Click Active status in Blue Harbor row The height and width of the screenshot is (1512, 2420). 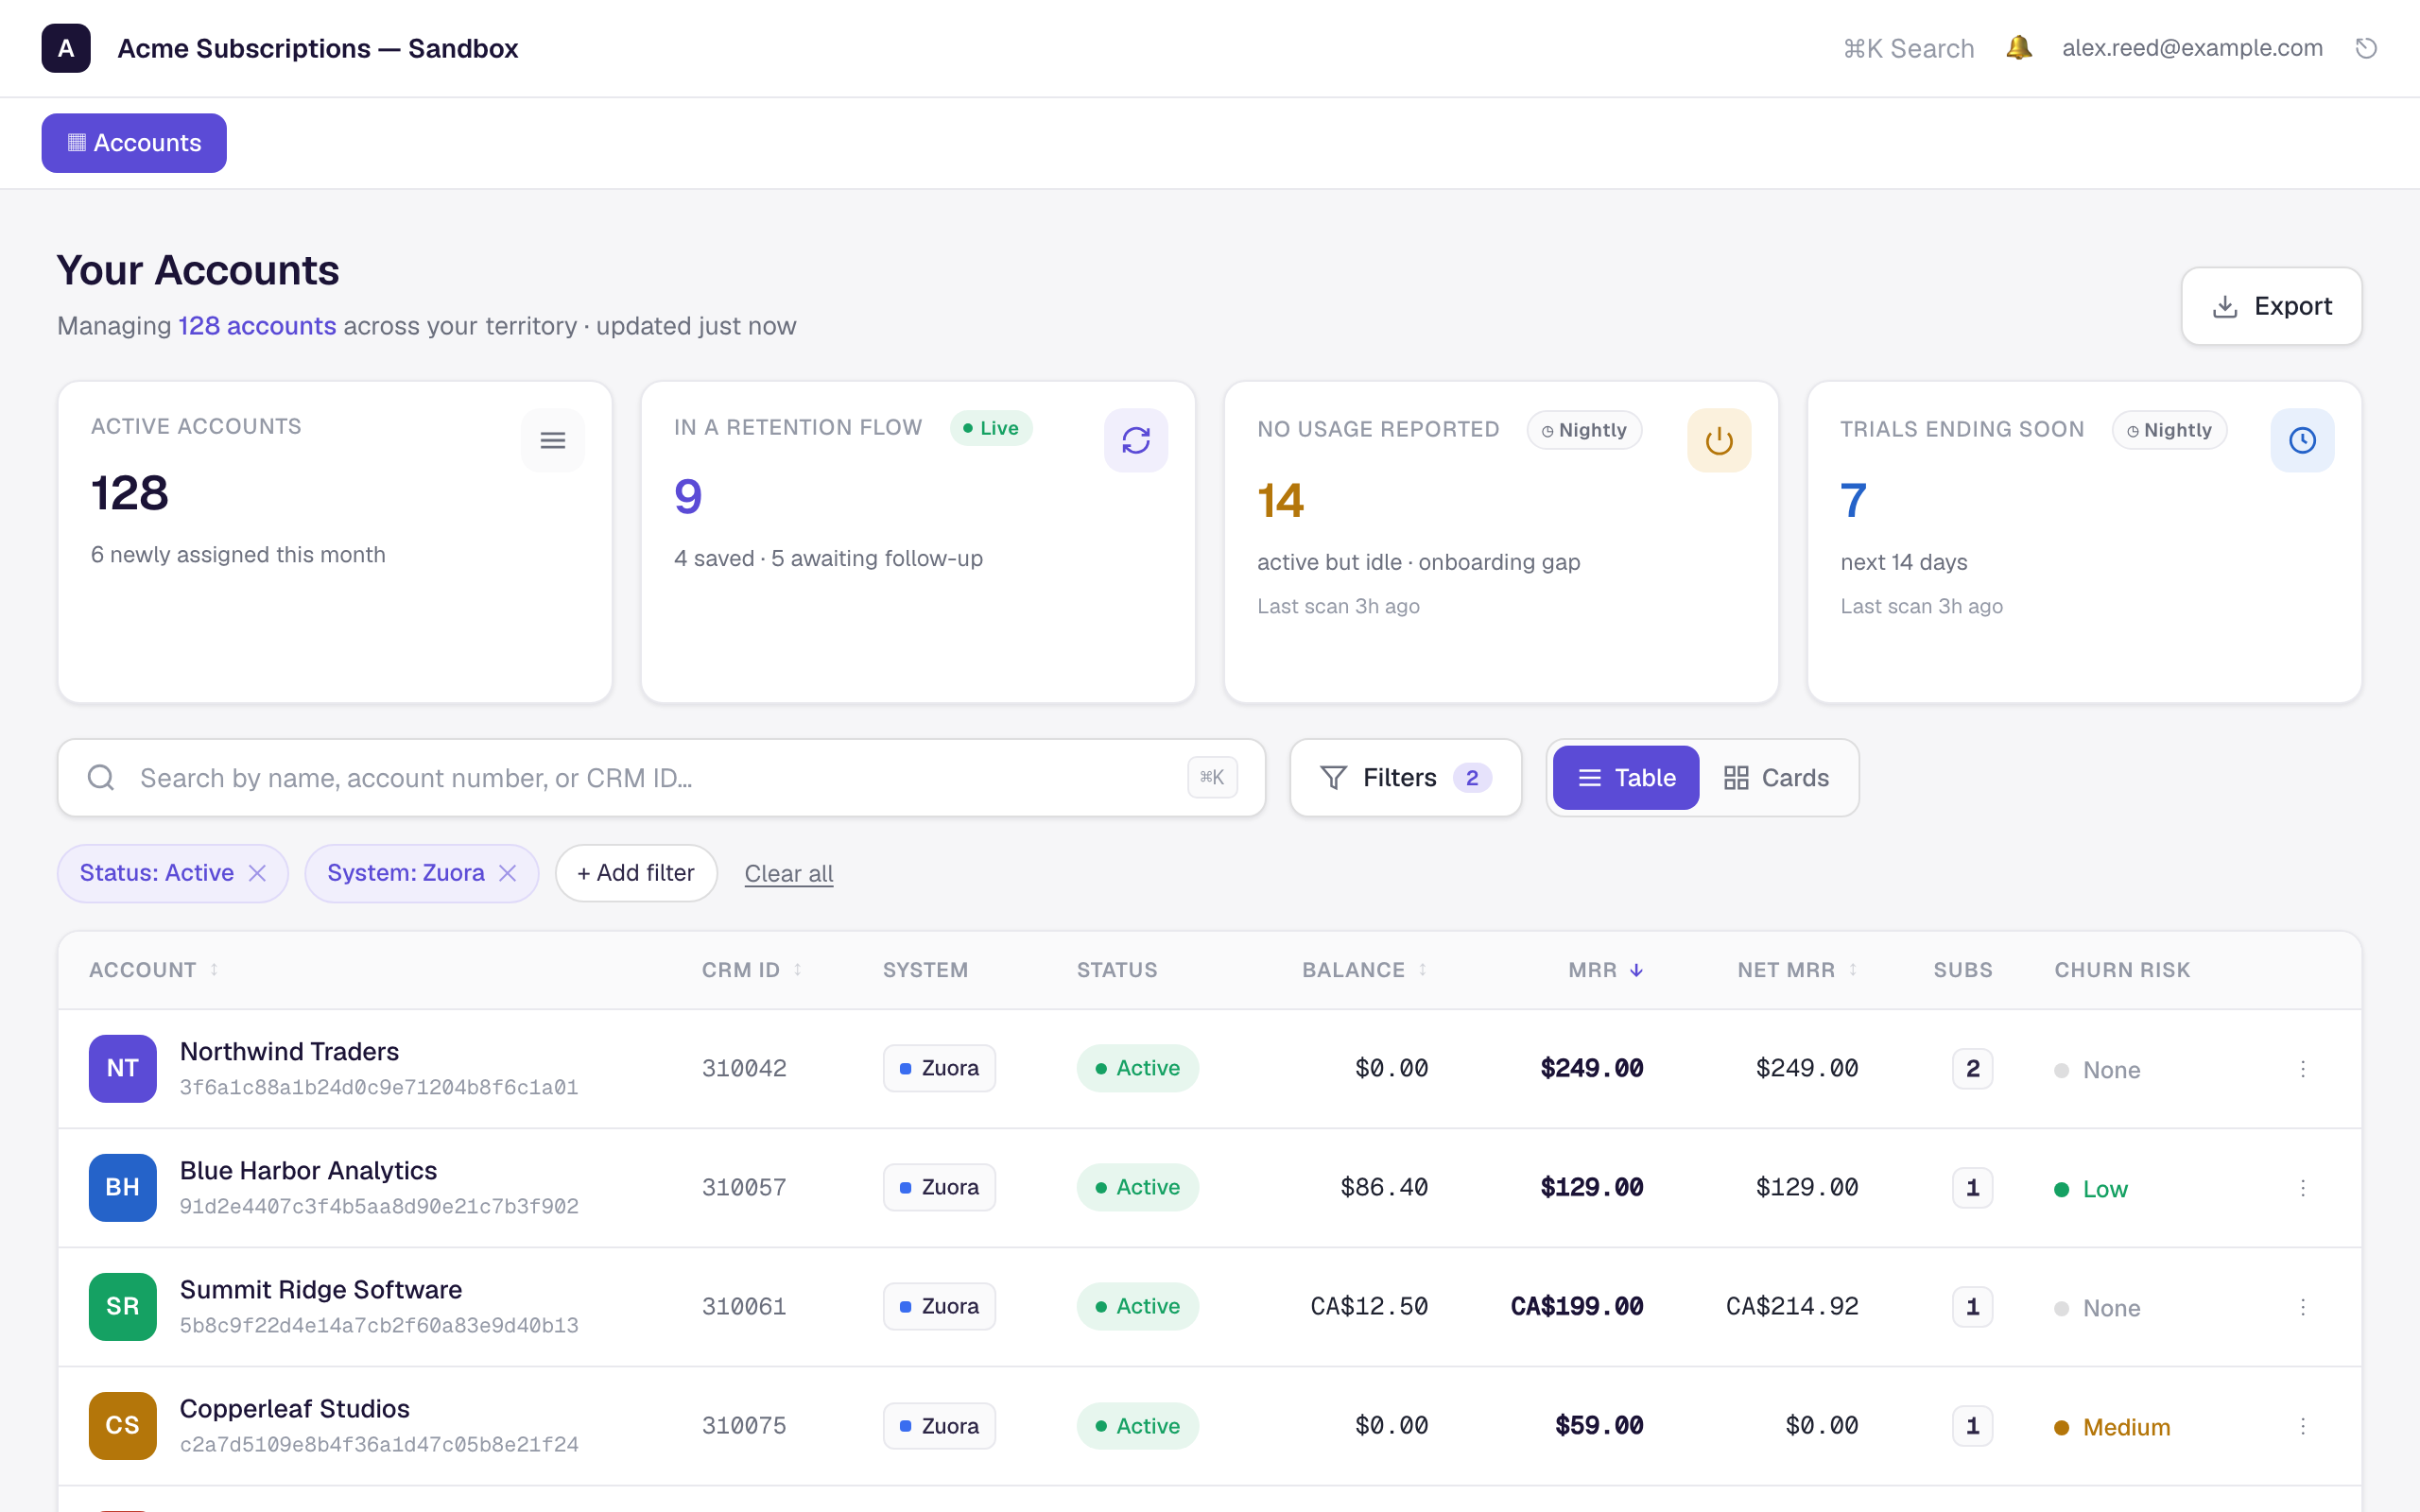click(x=1138, y=1188)
